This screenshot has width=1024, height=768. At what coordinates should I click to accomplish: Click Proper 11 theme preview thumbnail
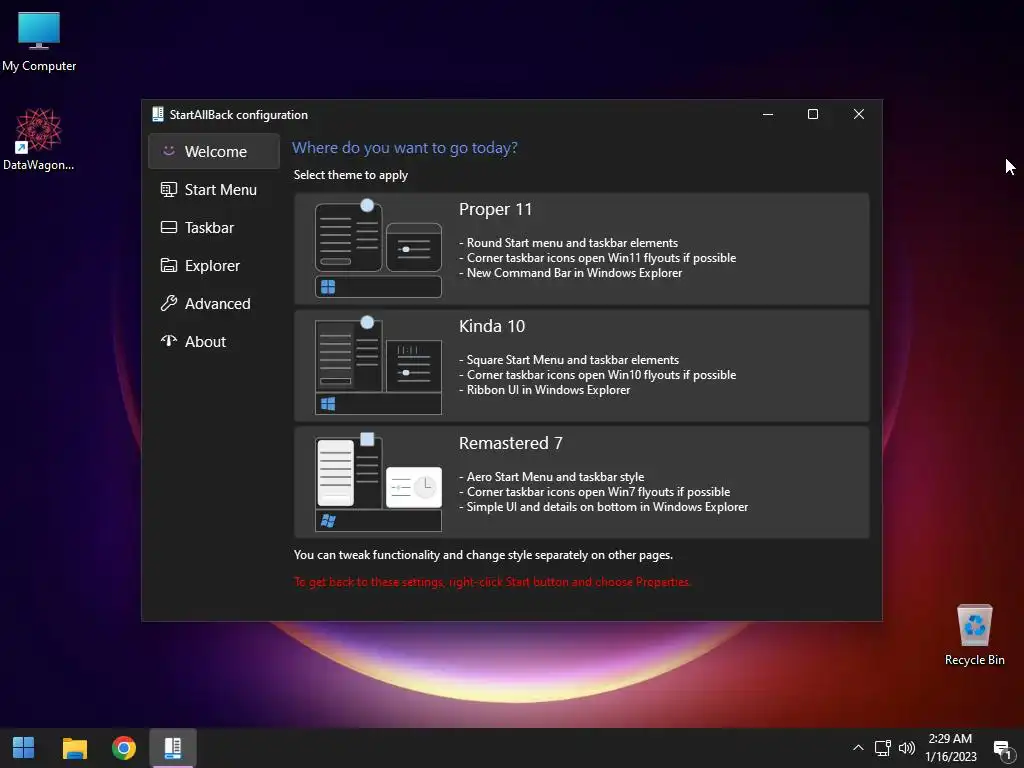point(378,249)
